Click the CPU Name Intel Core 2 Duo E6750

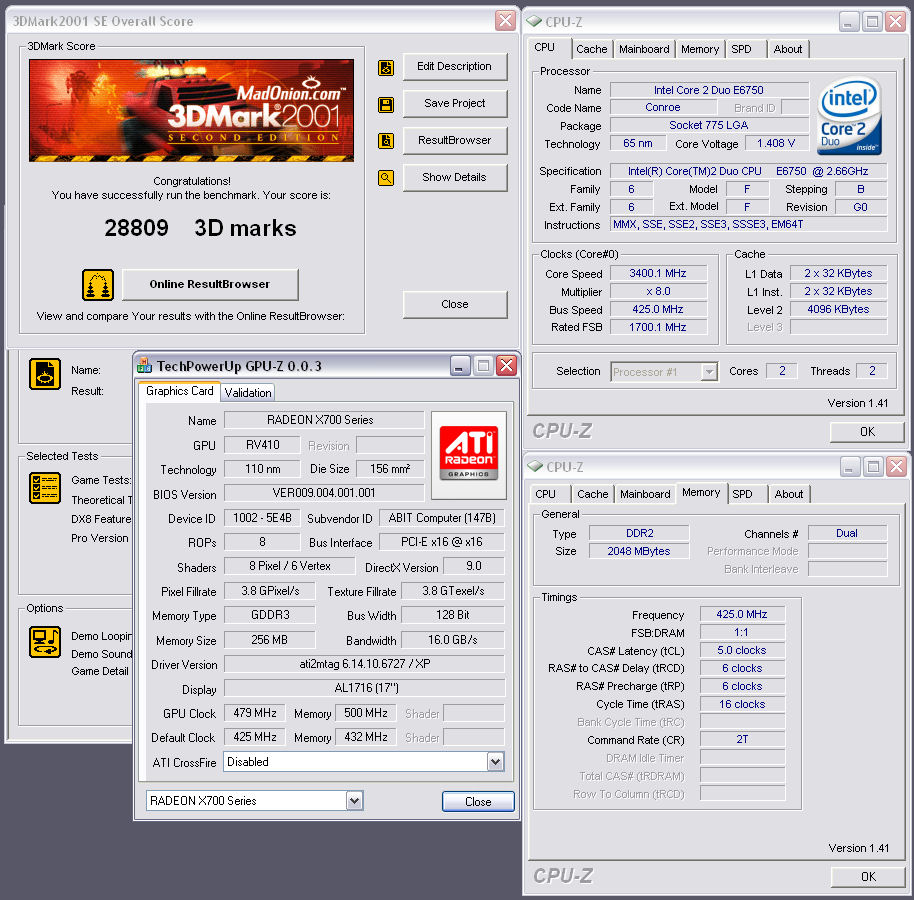coord(709,90)
